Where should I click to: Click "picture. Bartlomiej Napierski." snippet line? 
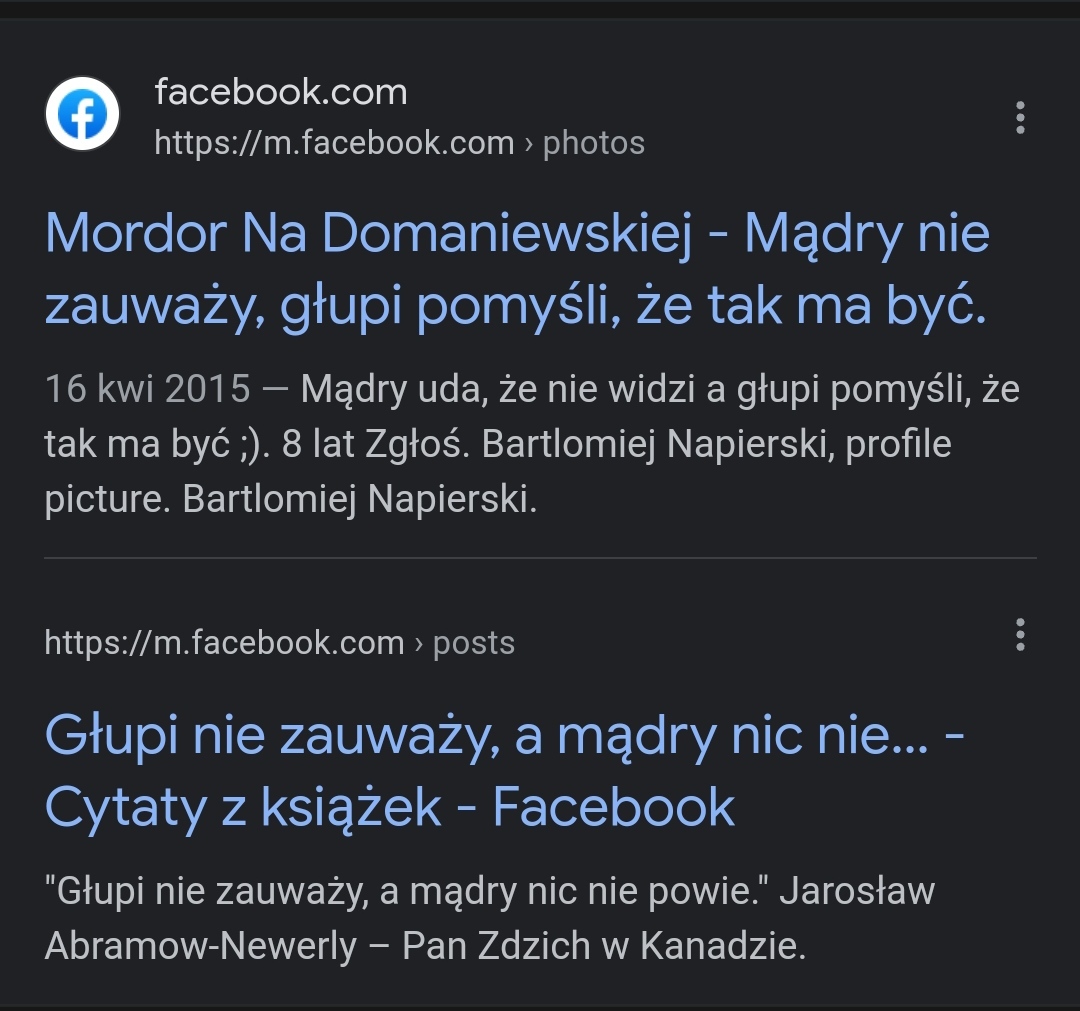coord(290,499)
